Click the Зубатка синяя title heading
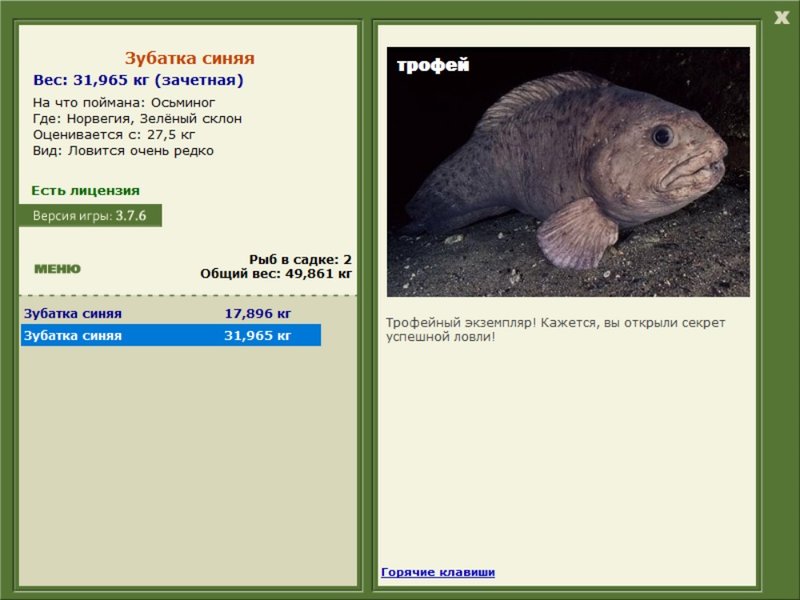800x600 pixels. click(189, 58)
